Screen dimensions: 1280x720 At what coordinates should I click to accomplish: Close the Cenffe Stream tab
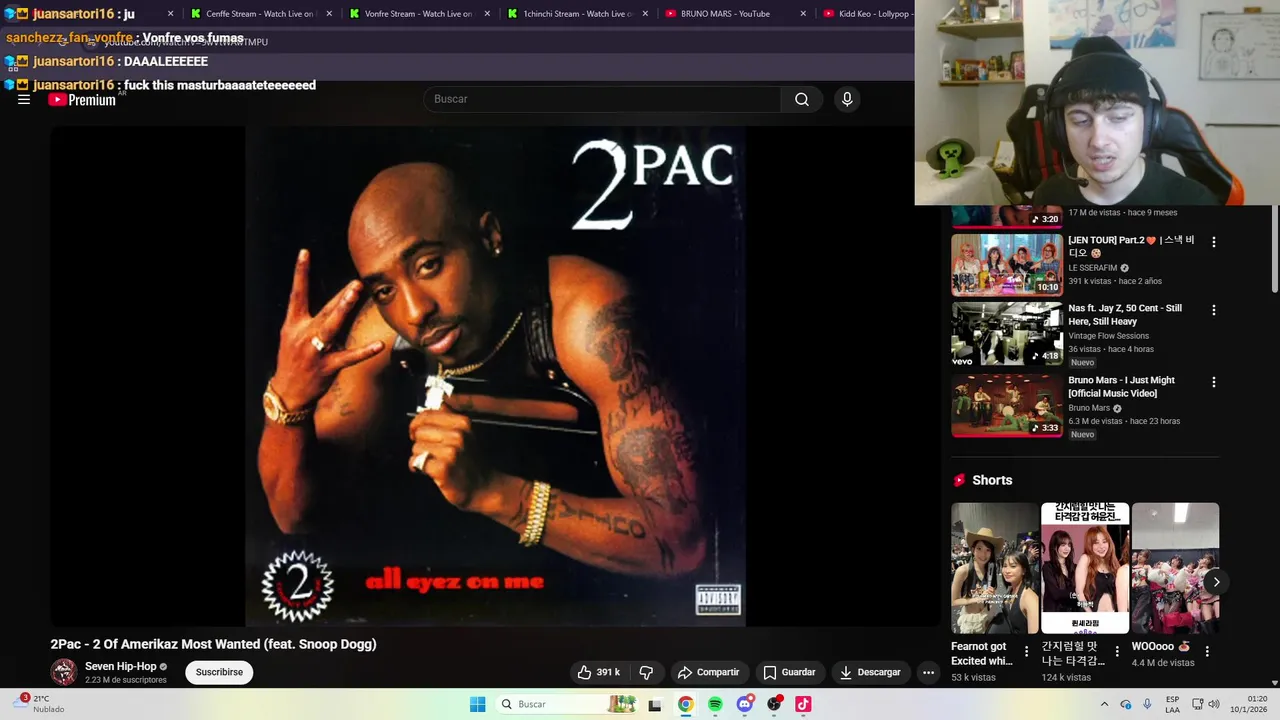pyautogui.click(x=329, y=14)
